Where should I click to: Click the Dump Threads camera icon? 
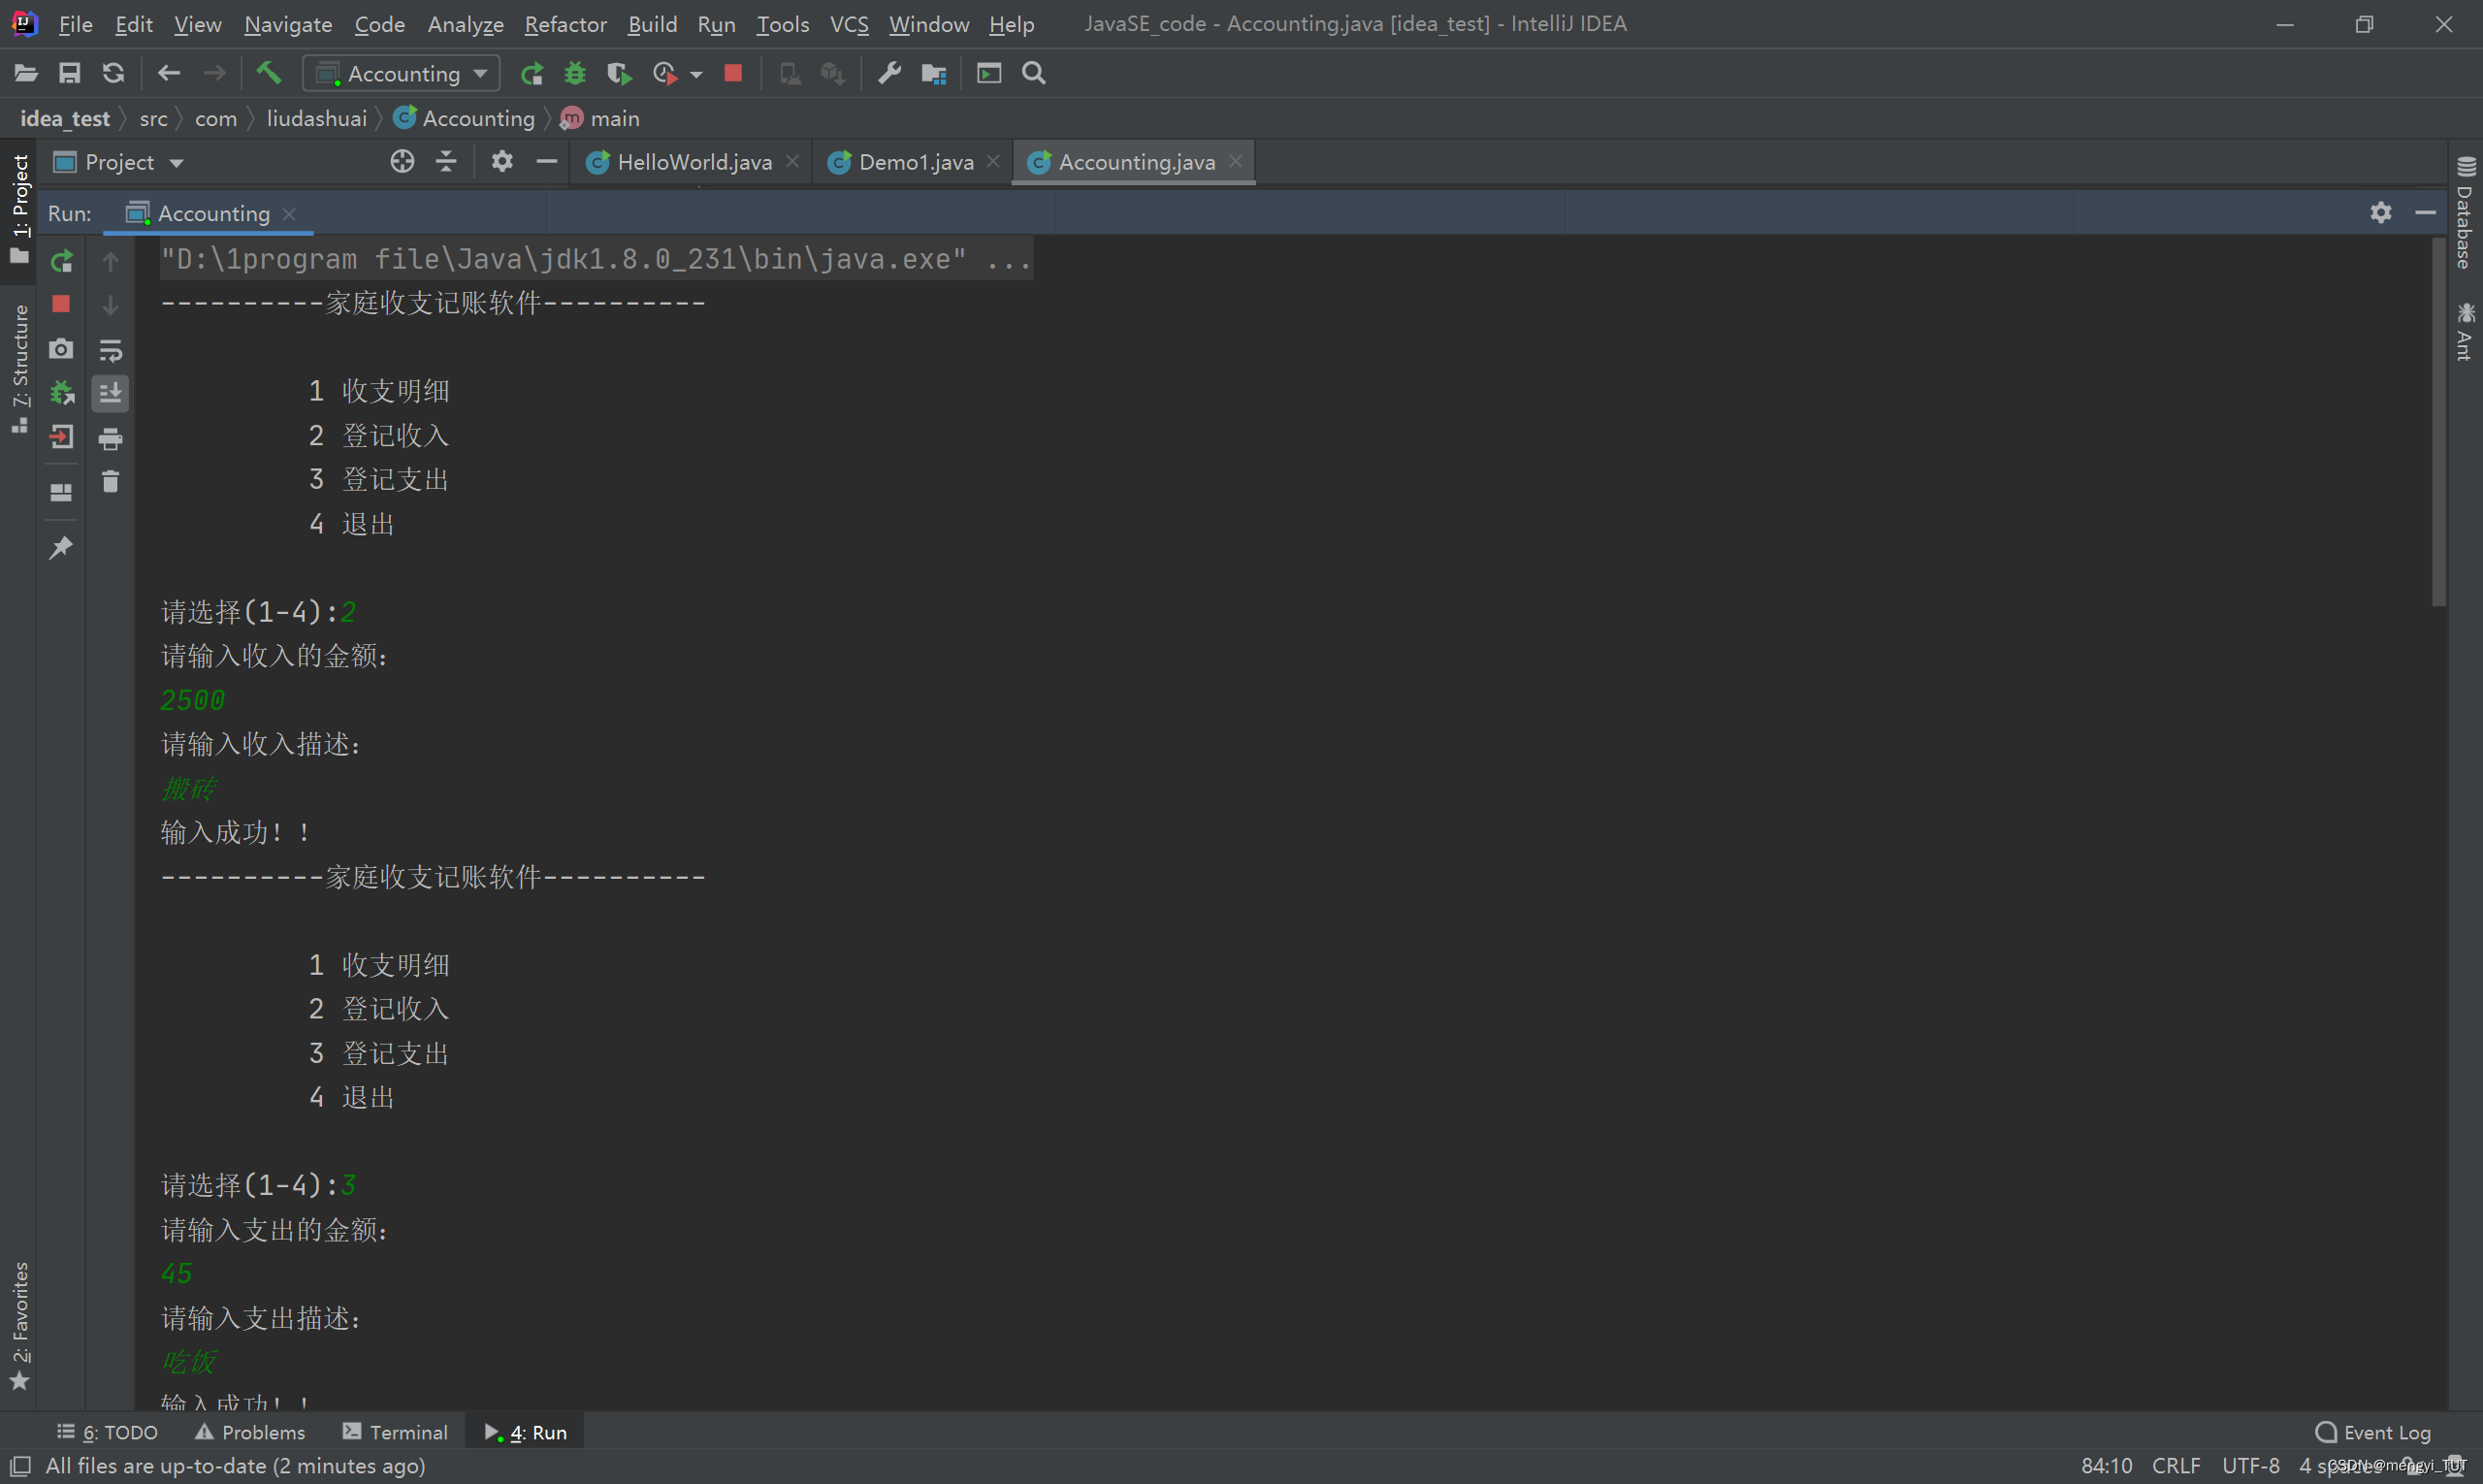click(62, 349)
